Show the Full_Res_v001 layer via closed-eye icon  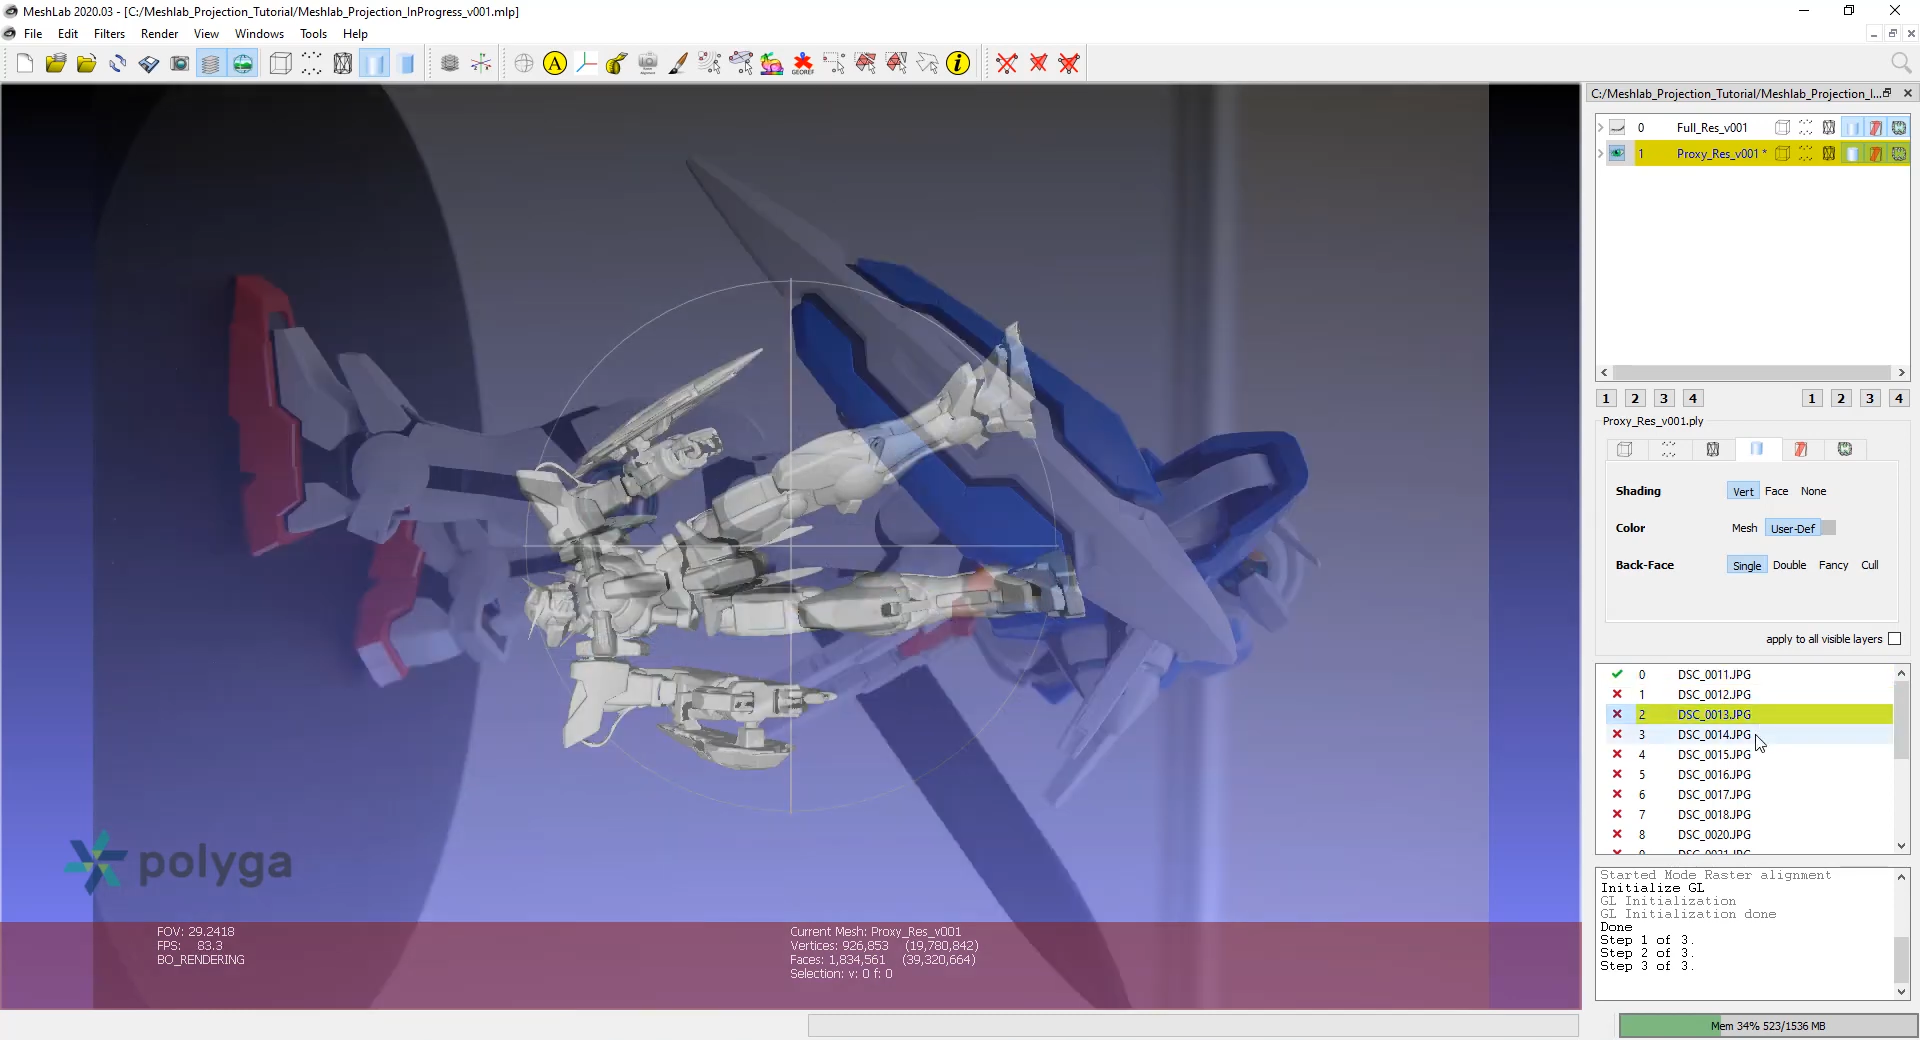tap(1617, 128)
